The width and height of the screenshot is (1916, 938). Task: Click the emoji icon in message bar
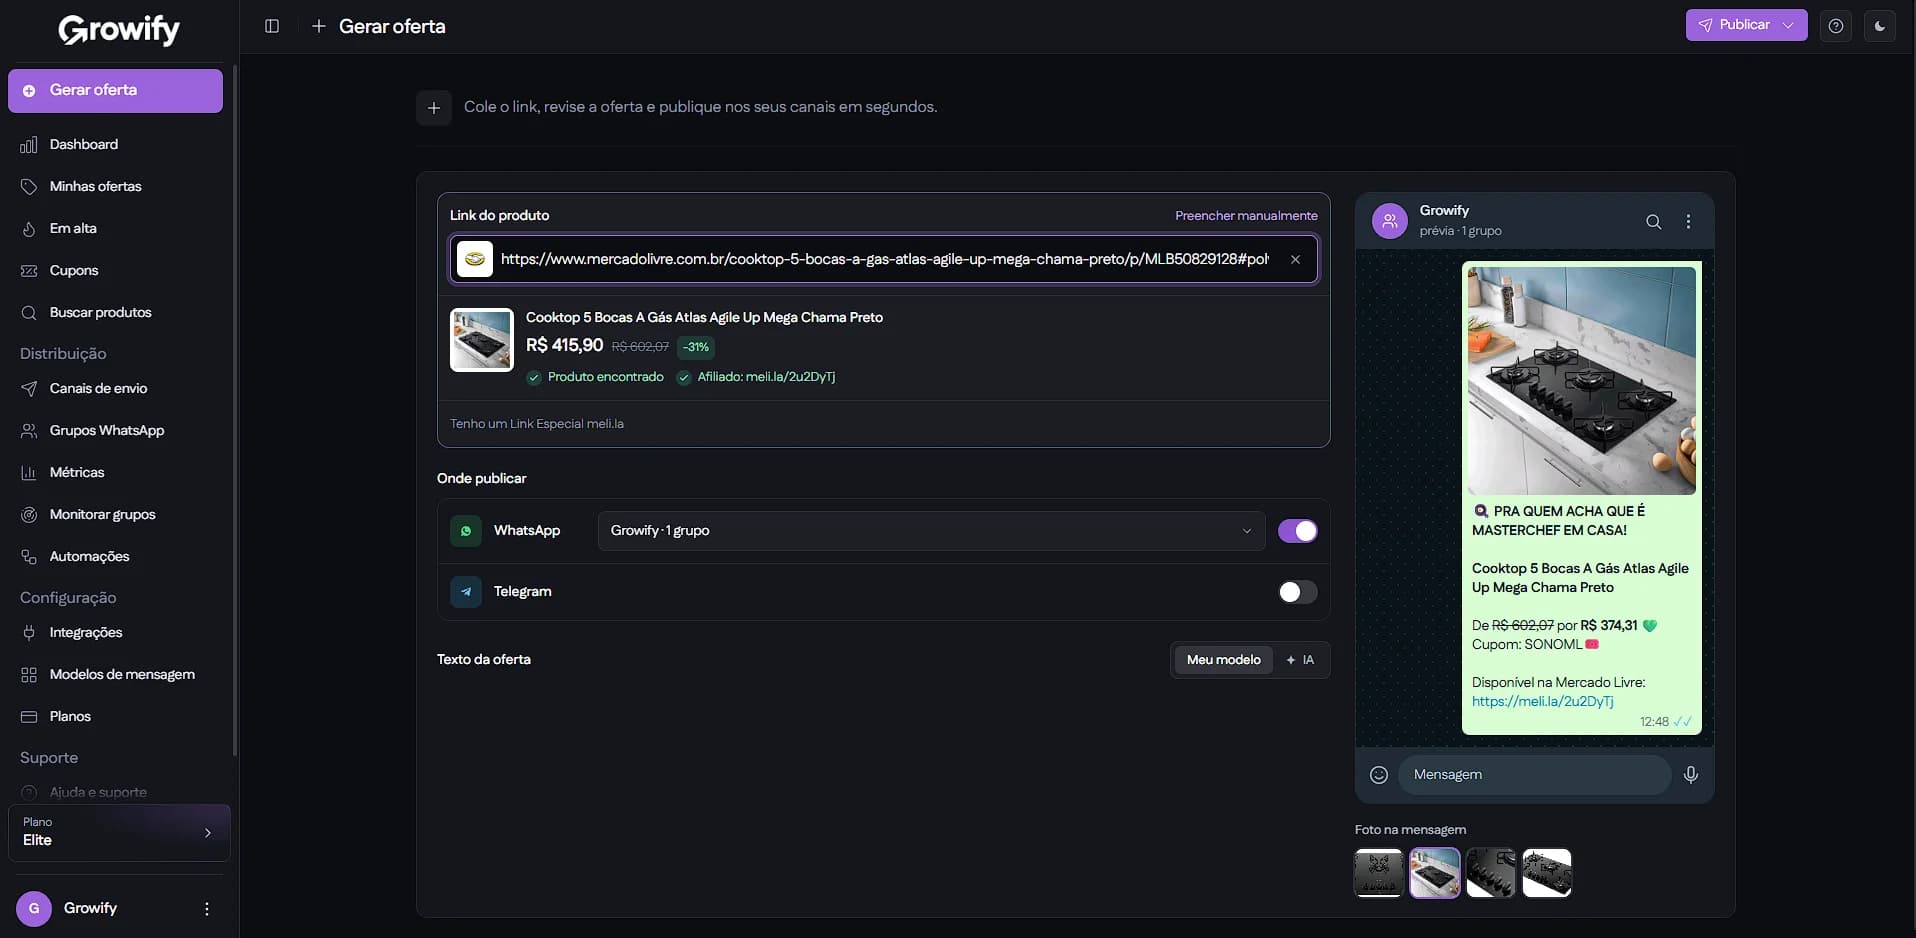(1379, 775)
